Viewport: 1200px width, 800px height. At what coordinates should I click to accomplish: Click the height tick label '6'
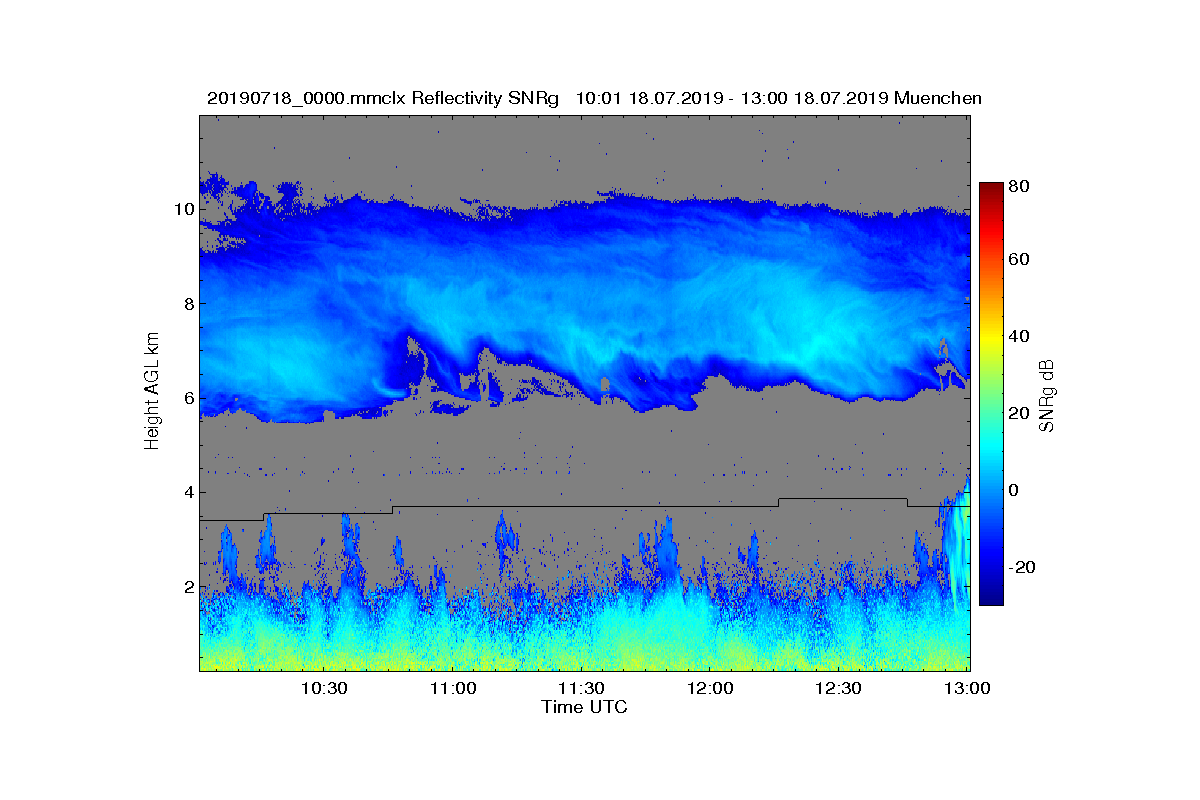188,398
